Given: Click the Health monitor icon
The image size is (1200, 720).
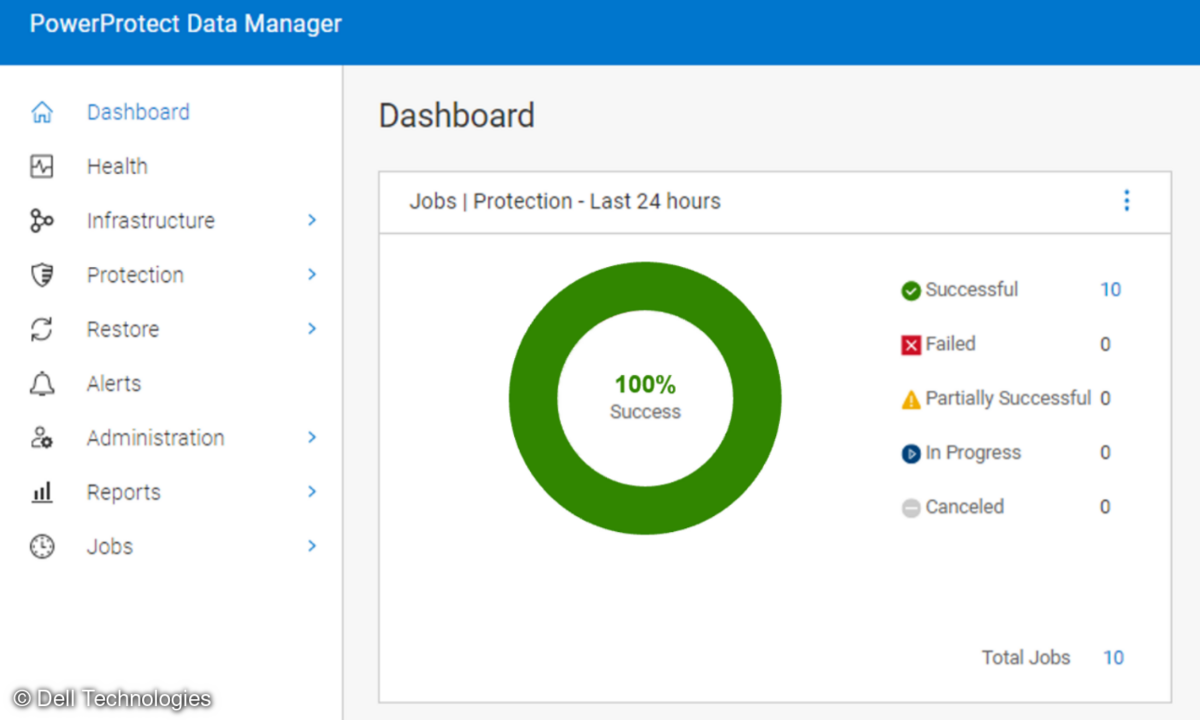Looking at the screenshot, I should (x=42, y=166).
